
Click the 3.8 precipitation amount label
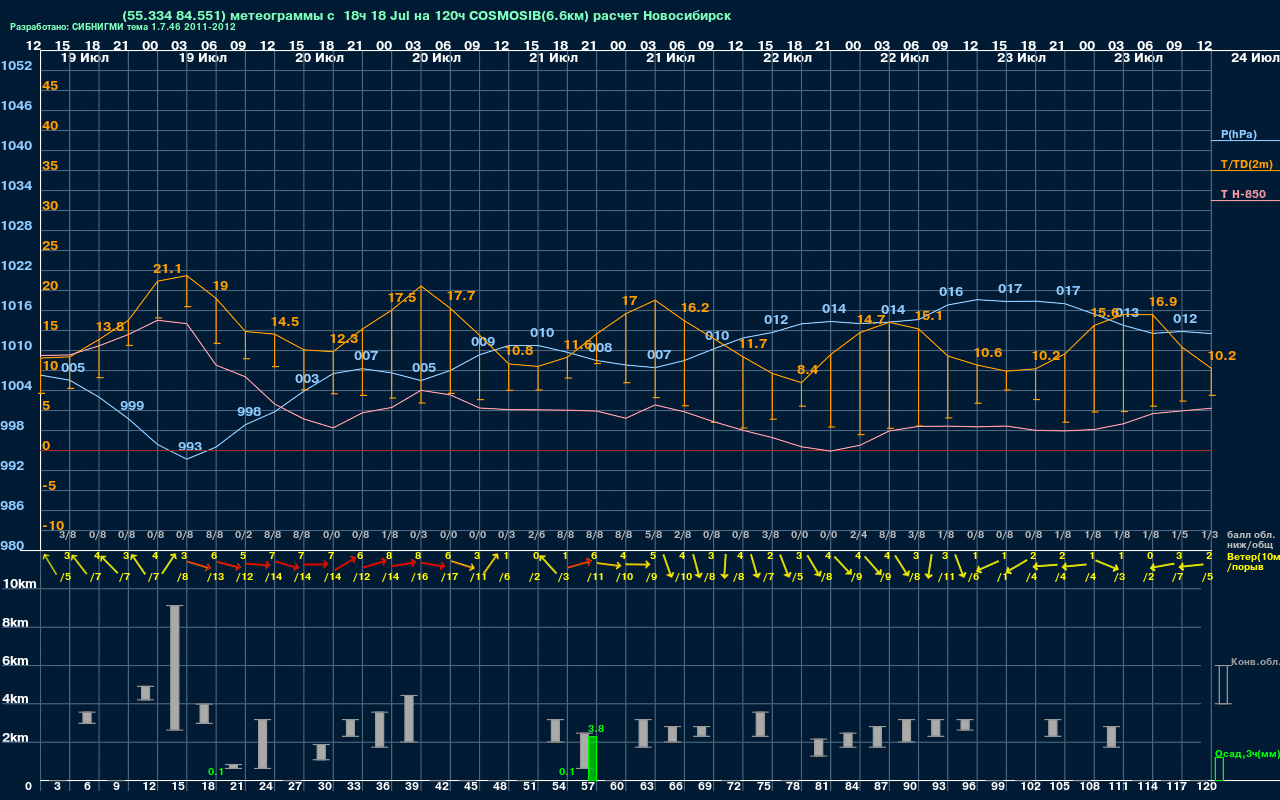[597, 729]
